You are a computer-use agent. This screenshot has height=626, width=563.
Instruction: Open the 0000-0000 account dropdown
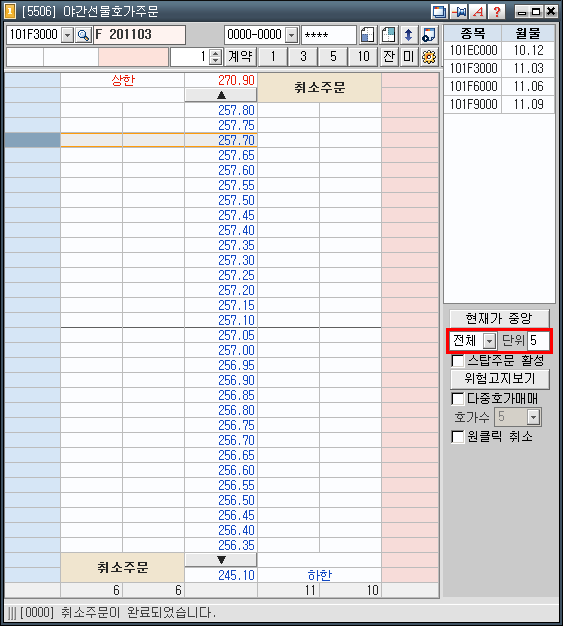[x=292, y=35]
